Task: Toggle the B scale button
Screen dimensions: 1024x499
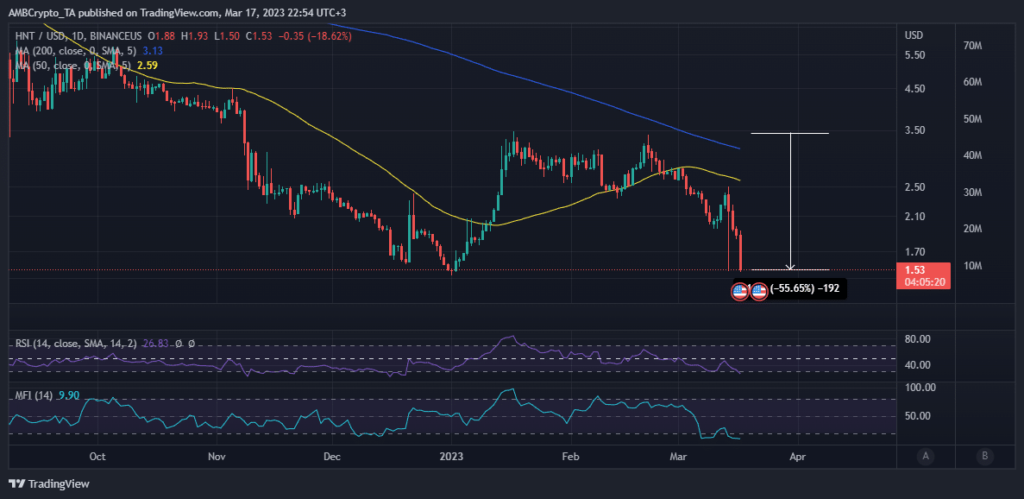Action: coord(985,456)
